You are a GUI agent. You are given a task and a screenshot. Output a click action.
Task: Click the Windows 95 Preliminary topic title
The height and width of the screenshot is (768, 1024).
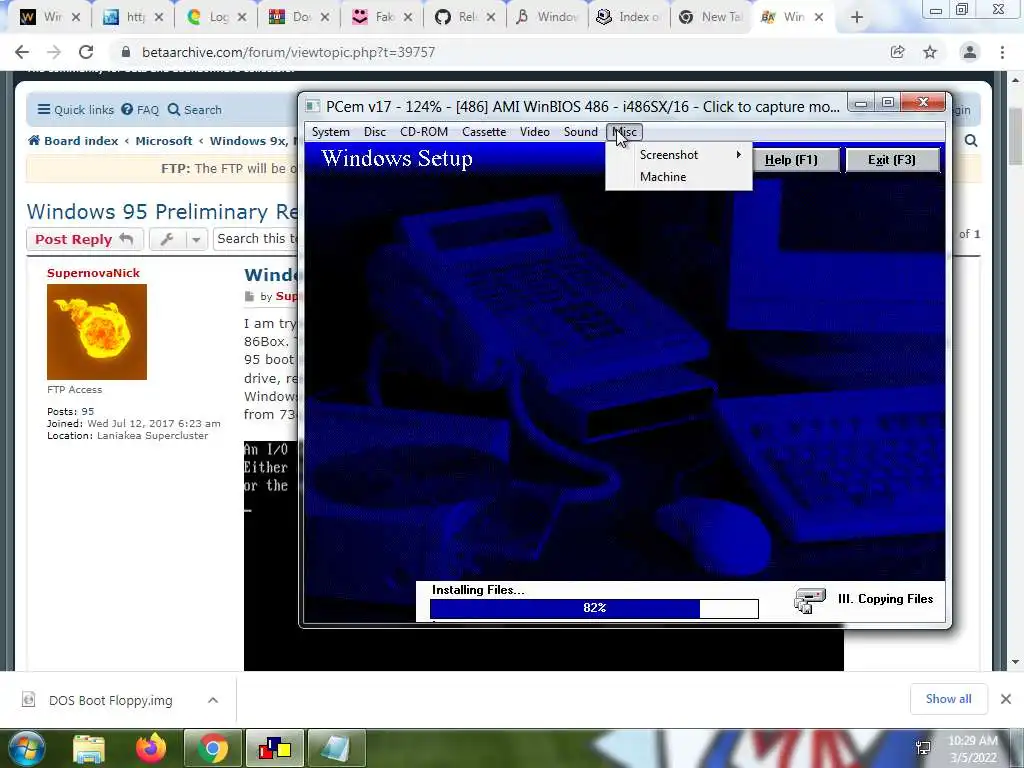coord(162,212)
